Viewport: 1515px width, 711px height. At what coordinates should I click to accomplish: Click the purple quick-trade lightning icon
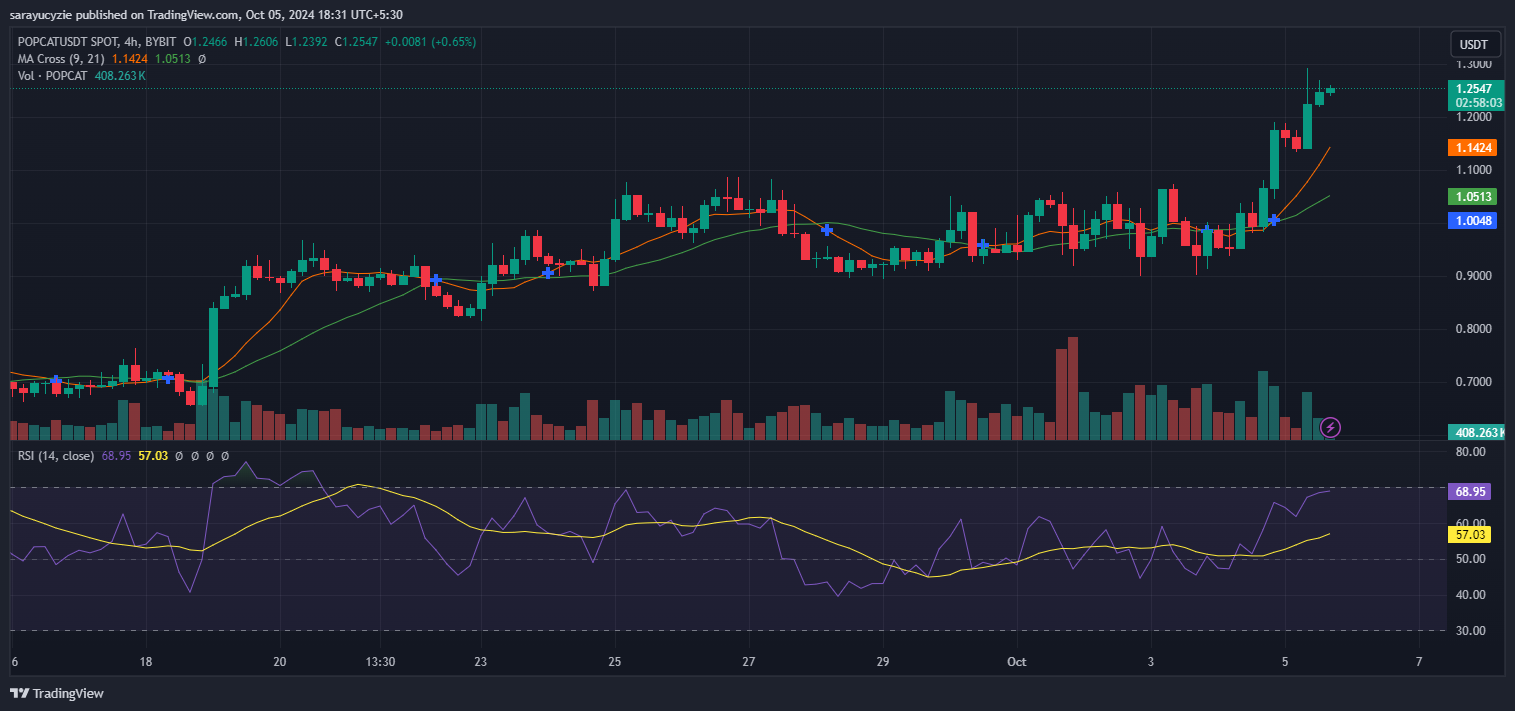(x=1330, y=428)
